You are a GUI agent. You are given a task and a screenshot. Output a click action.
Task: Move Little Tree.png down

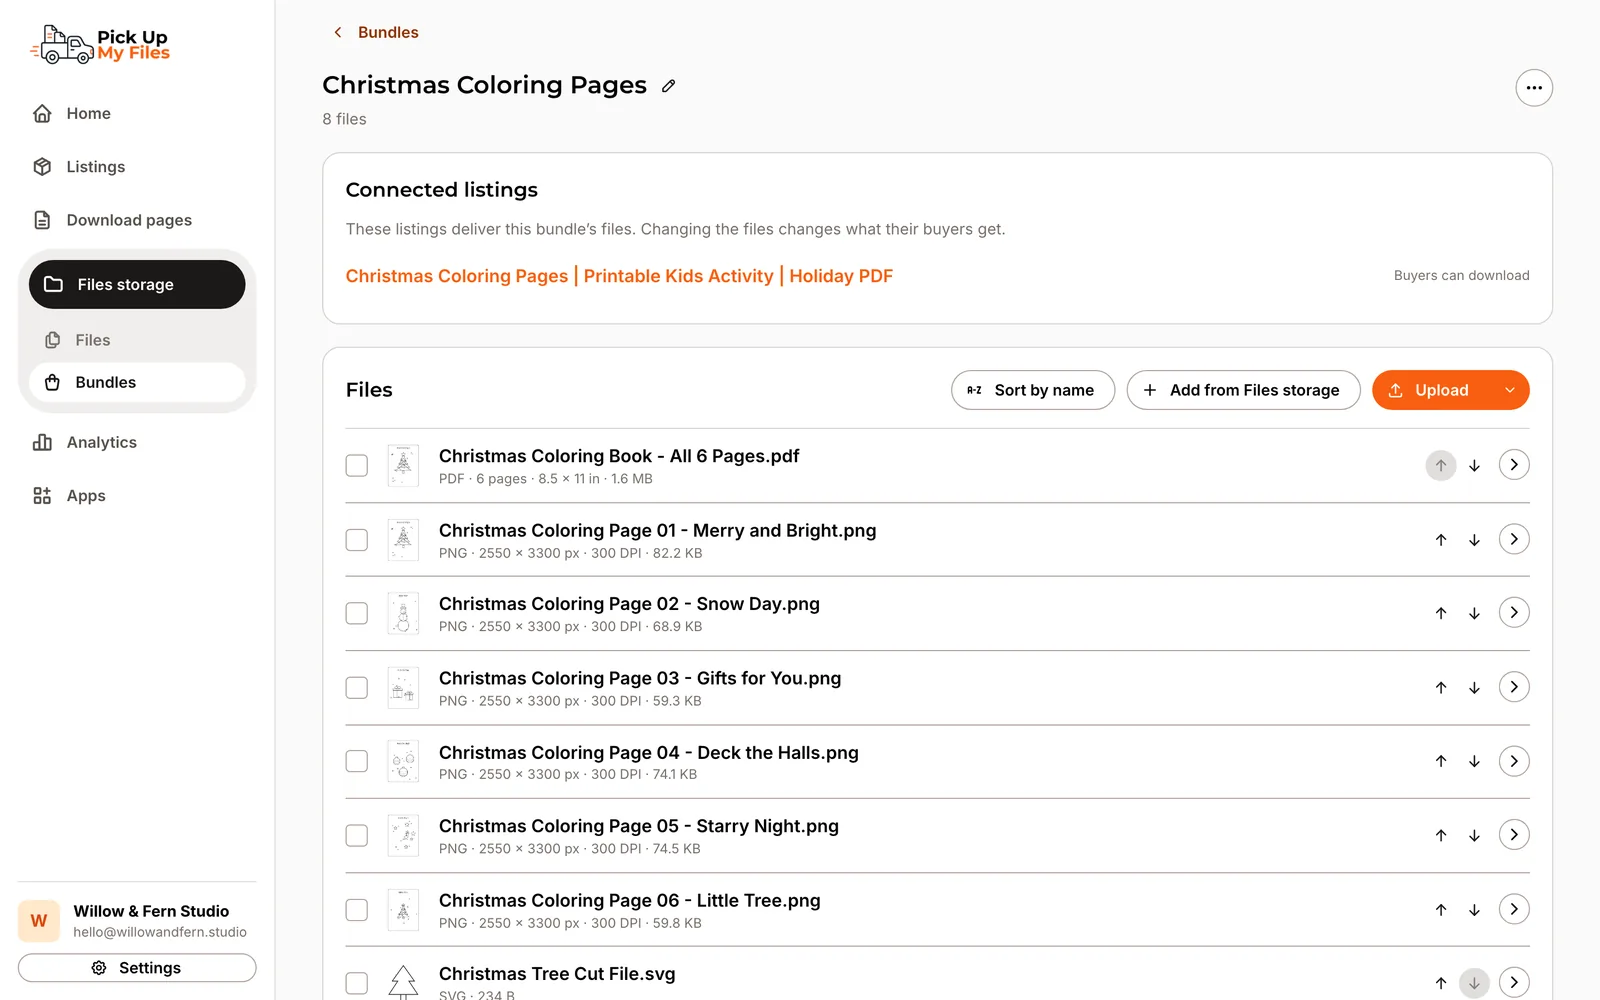click(x=1474, y=909)
